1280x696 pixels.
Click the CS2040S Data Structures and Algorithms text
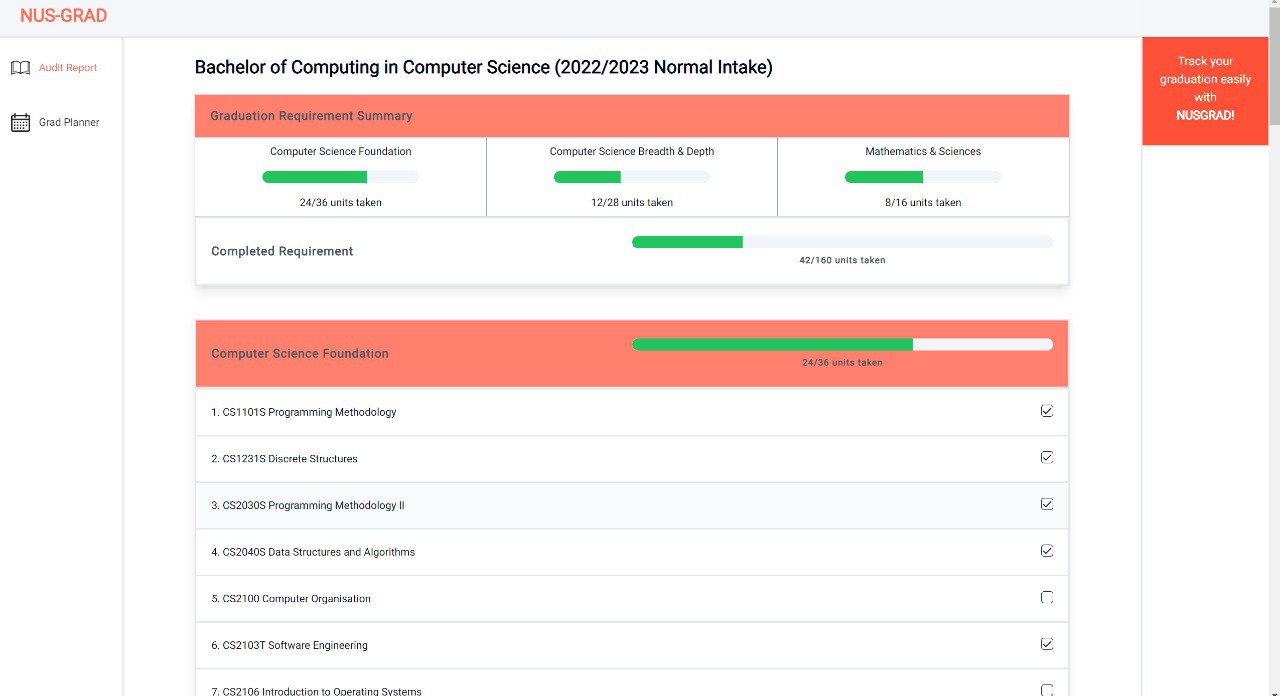click(313, 552)
